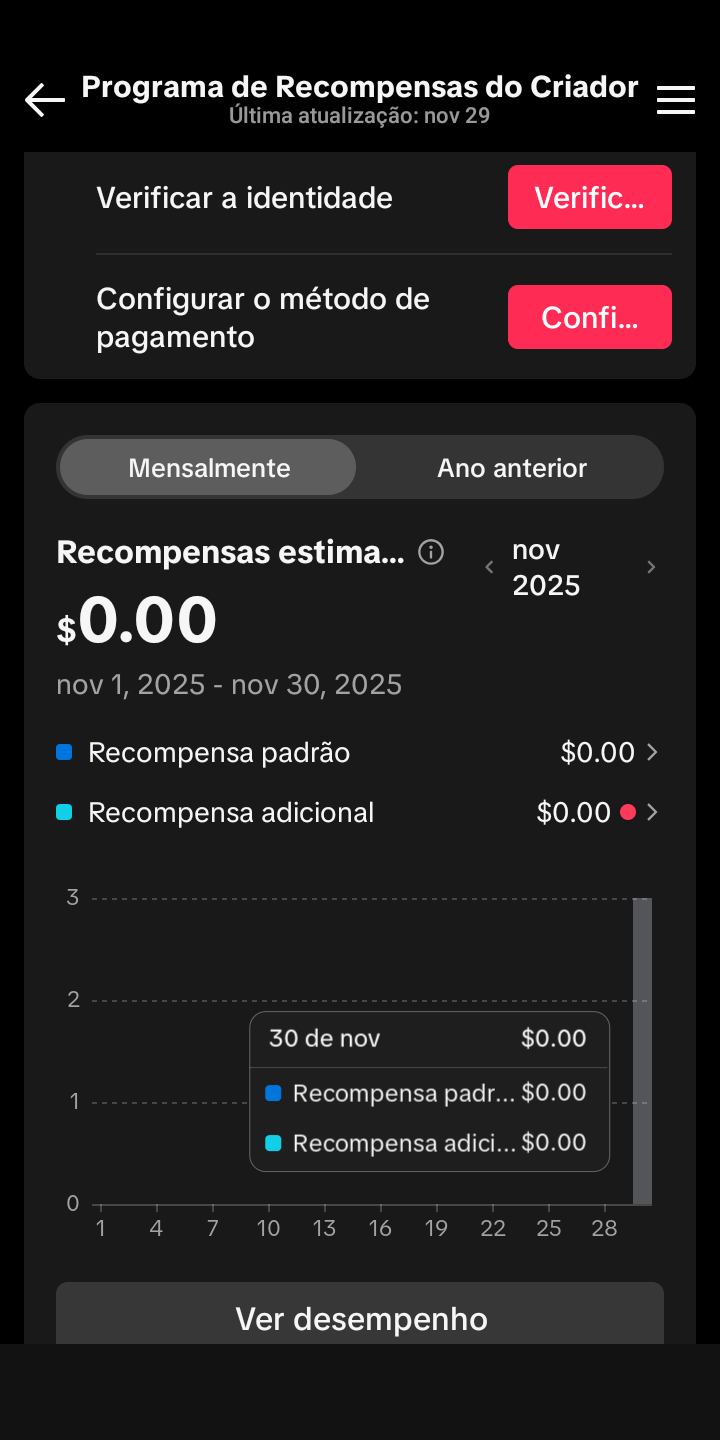
Task: Select the Mensalmente tab
Action: 209,467
